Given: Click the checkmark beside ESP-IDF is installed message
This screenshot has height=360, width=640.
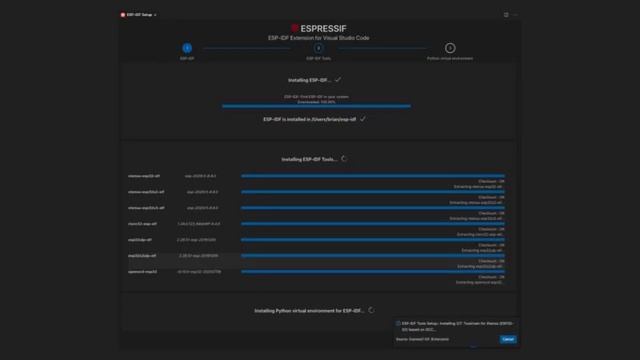Looking at the screenshot, I should pos(362,119).
